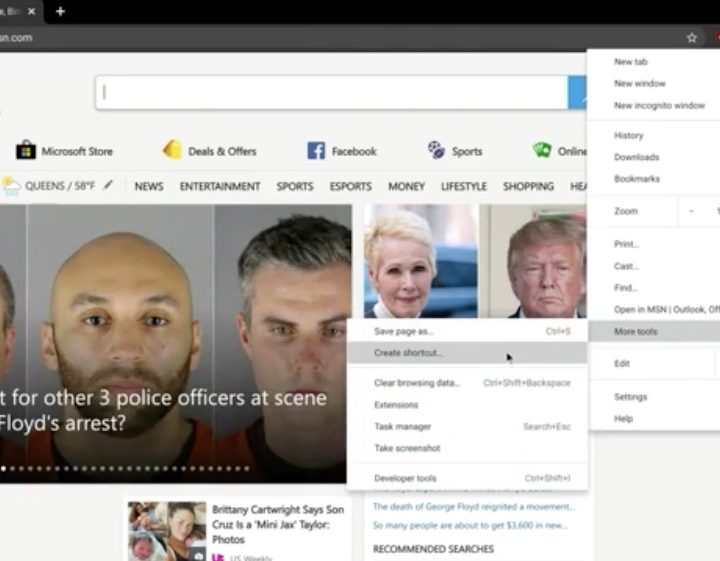
Task: Open a new tab with plus button
Action: (60, 11)
